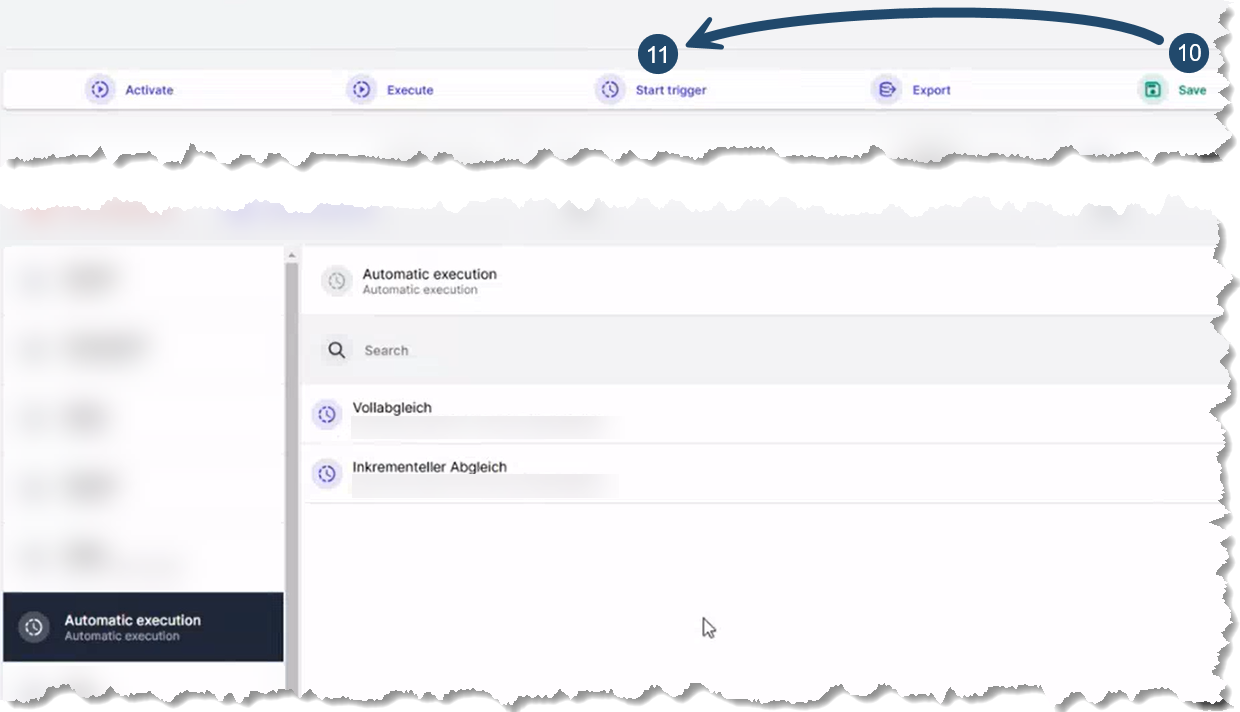Click the Execute label
The width and height of the screenshot is (1240, 712).
pyautogui.click(x=410, y=90)
